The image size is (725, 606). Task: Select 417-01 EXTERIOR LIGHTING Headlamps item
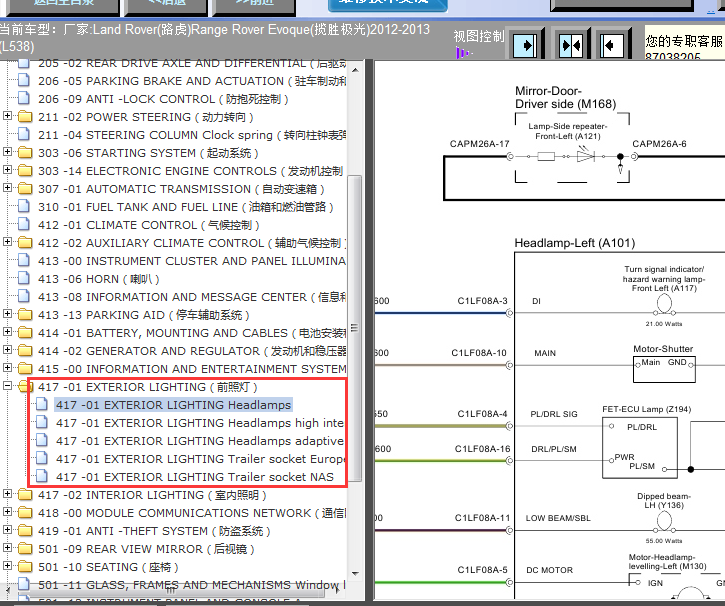click(x=173, y=405)
